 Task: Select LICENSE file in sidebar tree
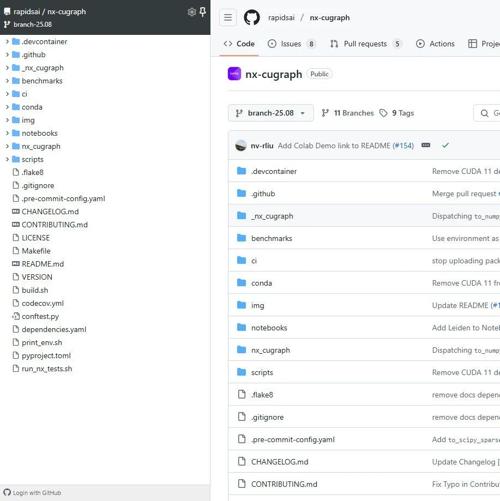(36, 238)
